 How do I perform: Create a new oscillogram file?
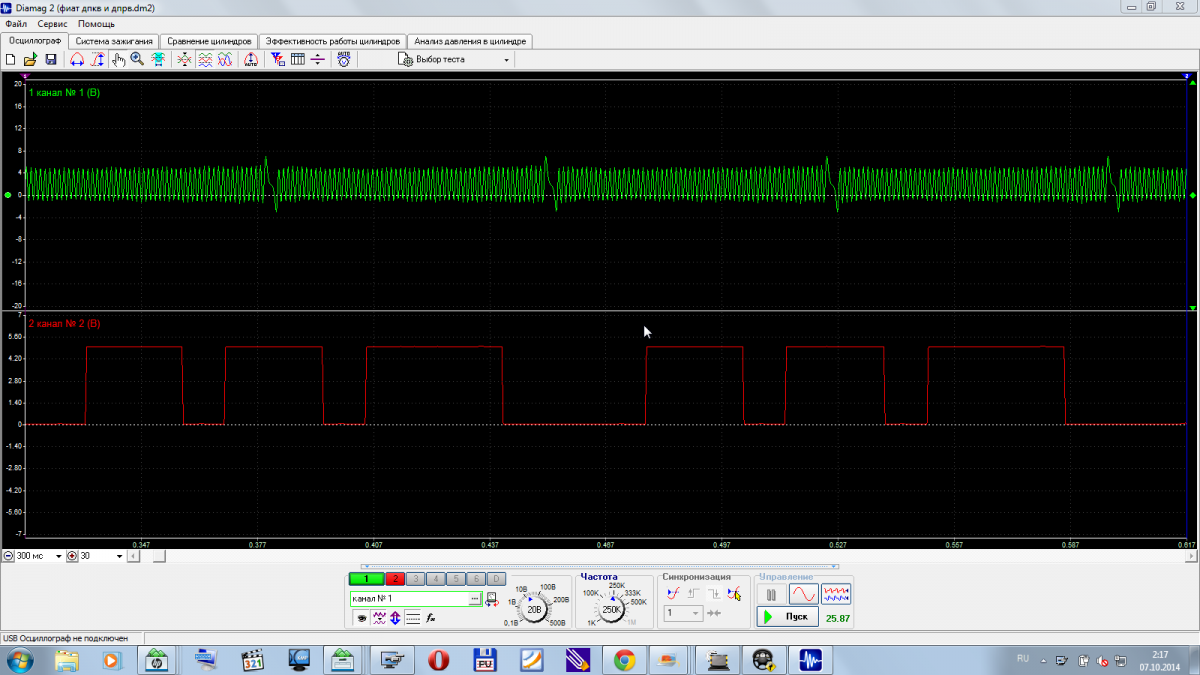10,60
